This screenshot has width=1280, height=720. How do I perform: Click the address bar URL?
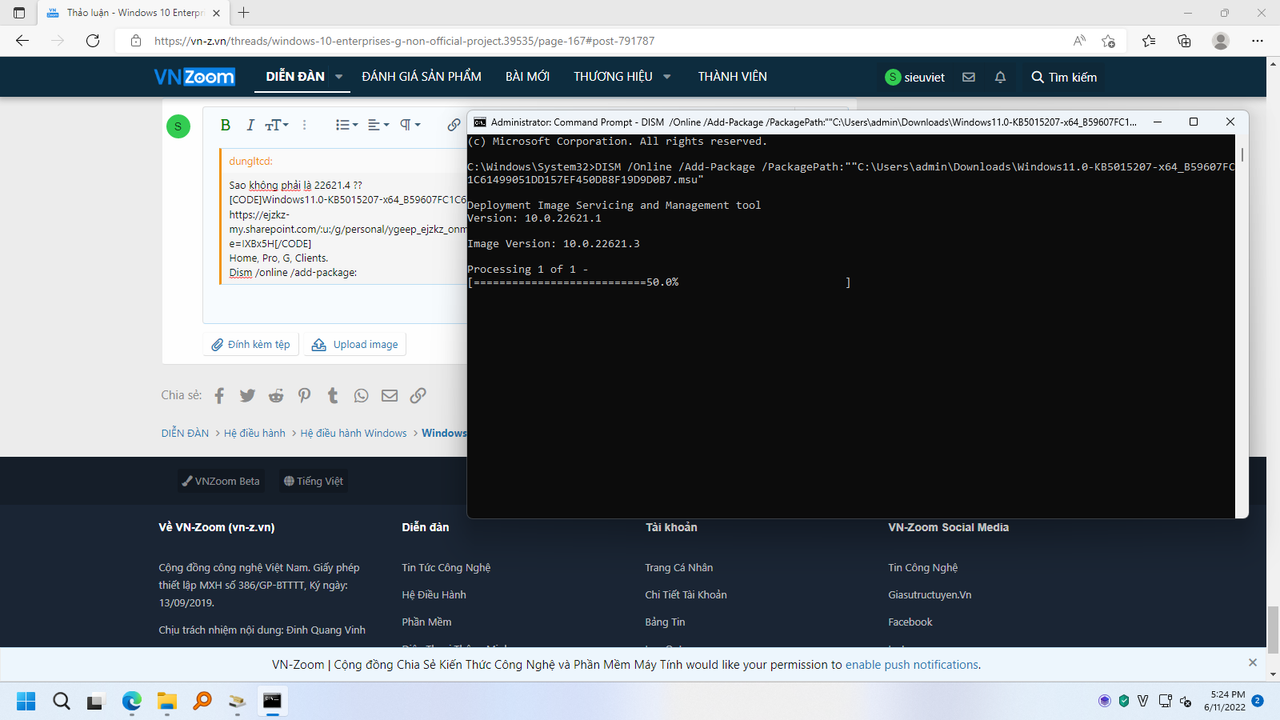click(x=404, y=41)
